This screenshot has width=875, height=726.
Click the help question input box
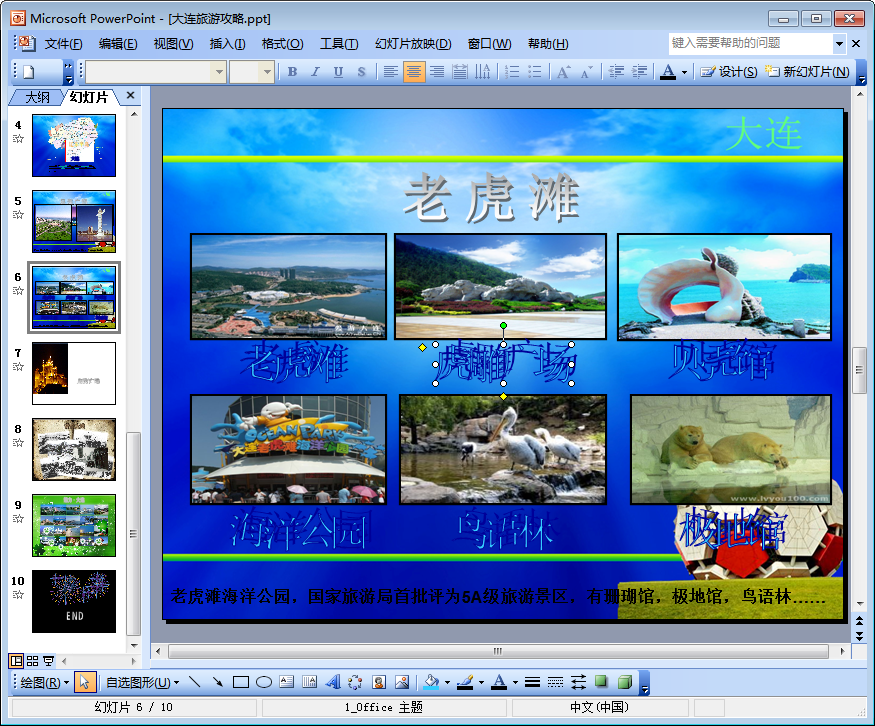(x=751, y=44)
